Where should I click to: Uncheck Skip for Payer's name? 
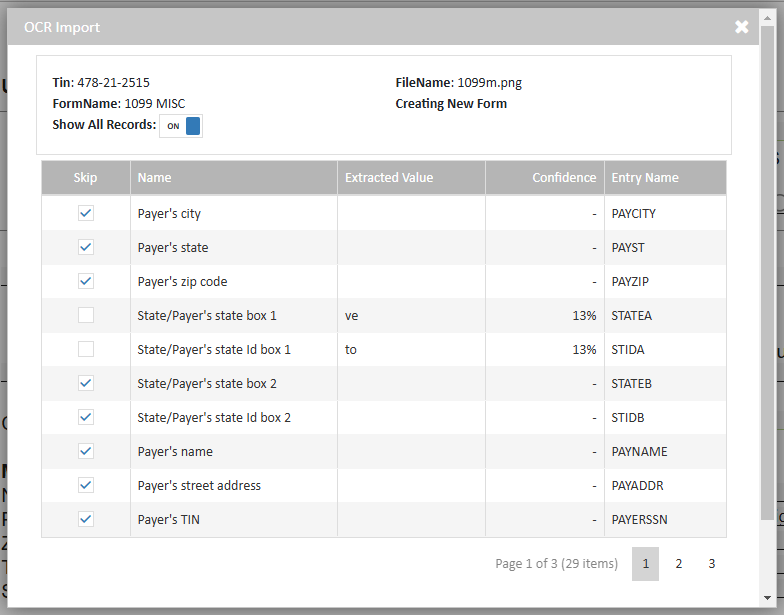[86, 451]
